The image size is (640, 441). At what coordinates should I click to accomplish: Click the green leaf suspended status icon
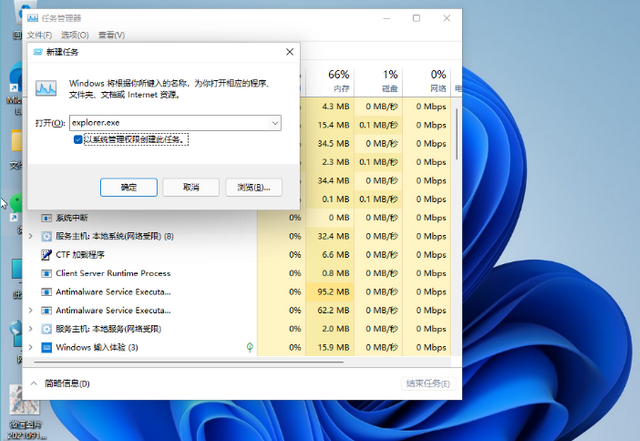click(x=250, y=347)
